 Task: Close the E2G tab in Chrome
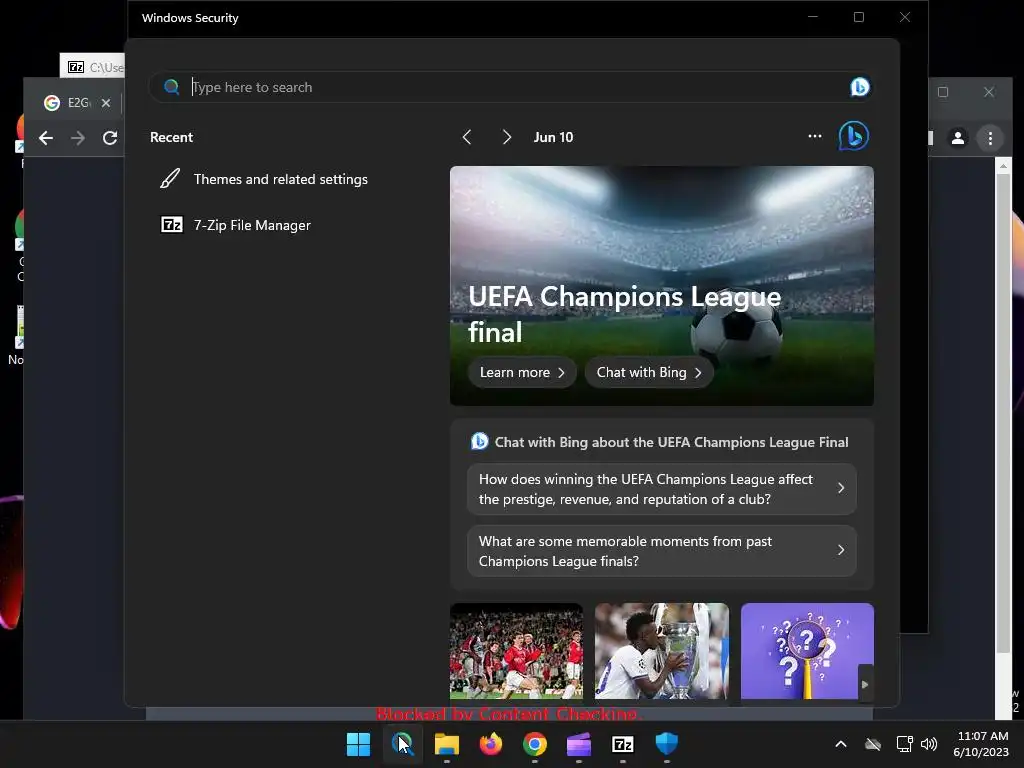click(x=106, y=103)
